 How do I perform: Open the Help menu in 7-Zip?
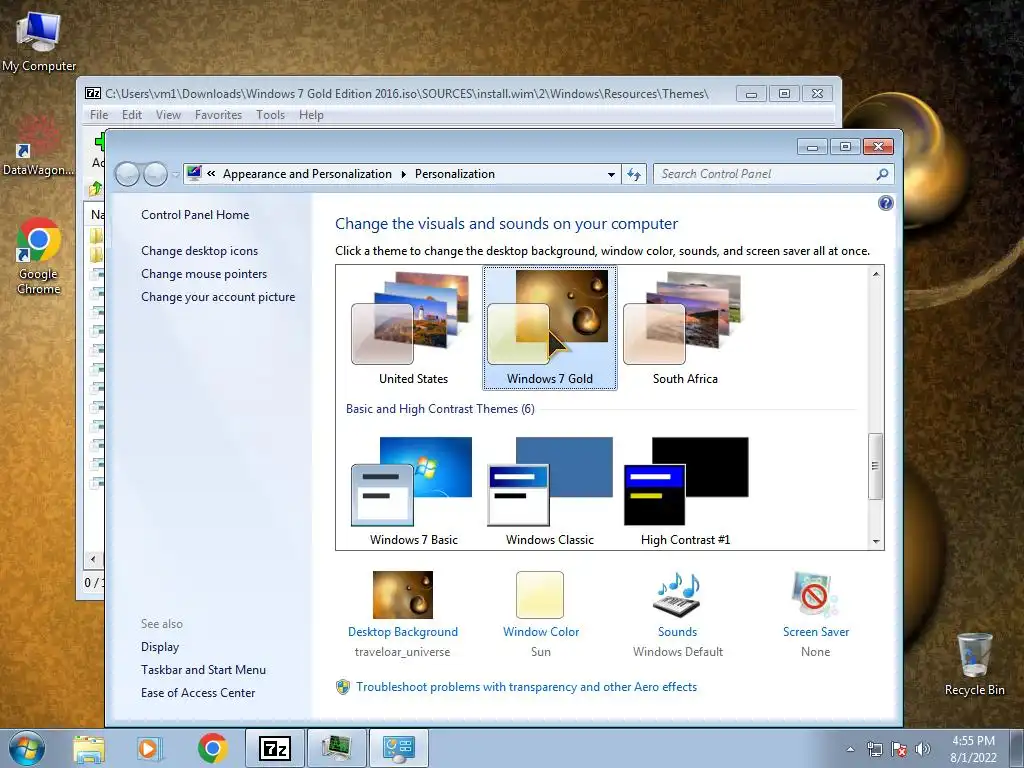(x=312, y=115)
